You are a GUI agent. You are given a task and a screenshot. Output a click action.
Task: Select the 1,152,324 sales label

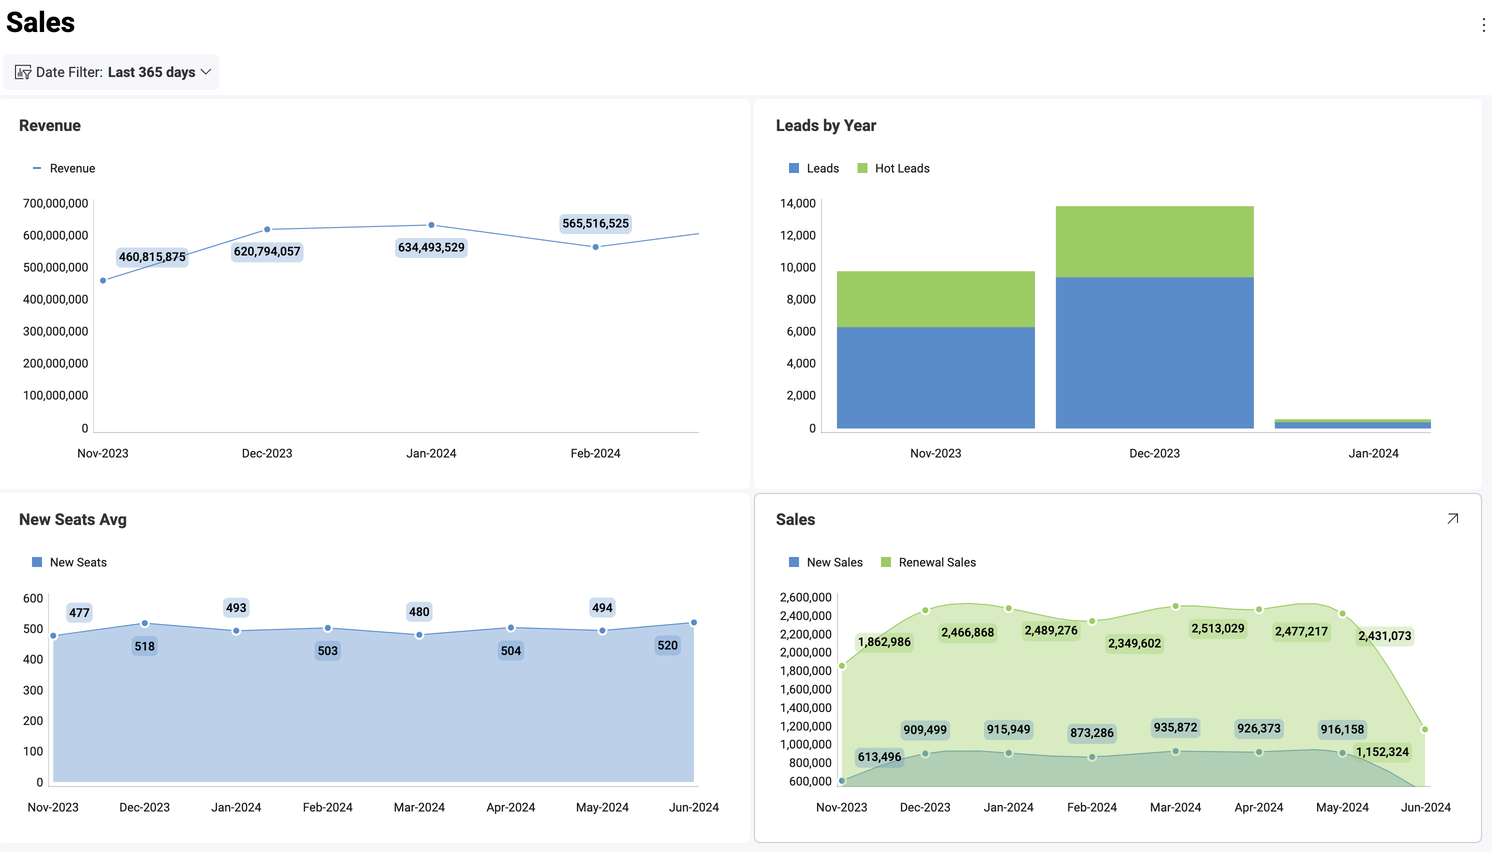(x=1383, y=751)
